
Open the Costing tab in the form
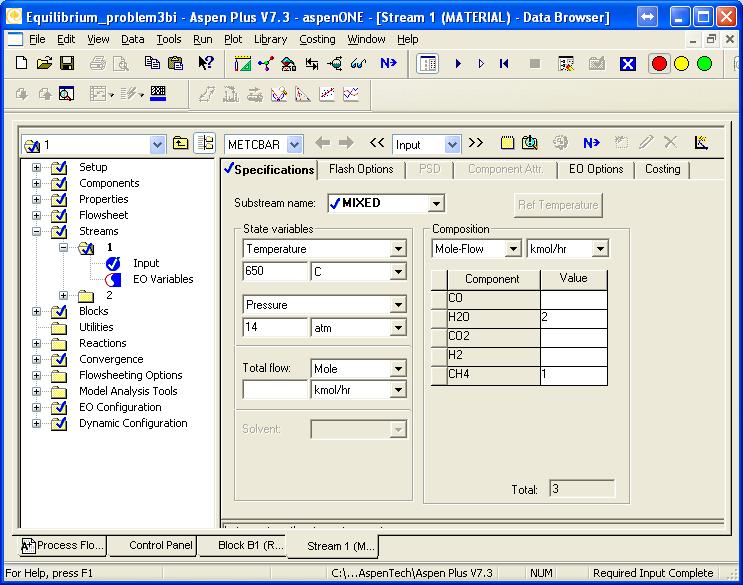(x=662, y=169)
